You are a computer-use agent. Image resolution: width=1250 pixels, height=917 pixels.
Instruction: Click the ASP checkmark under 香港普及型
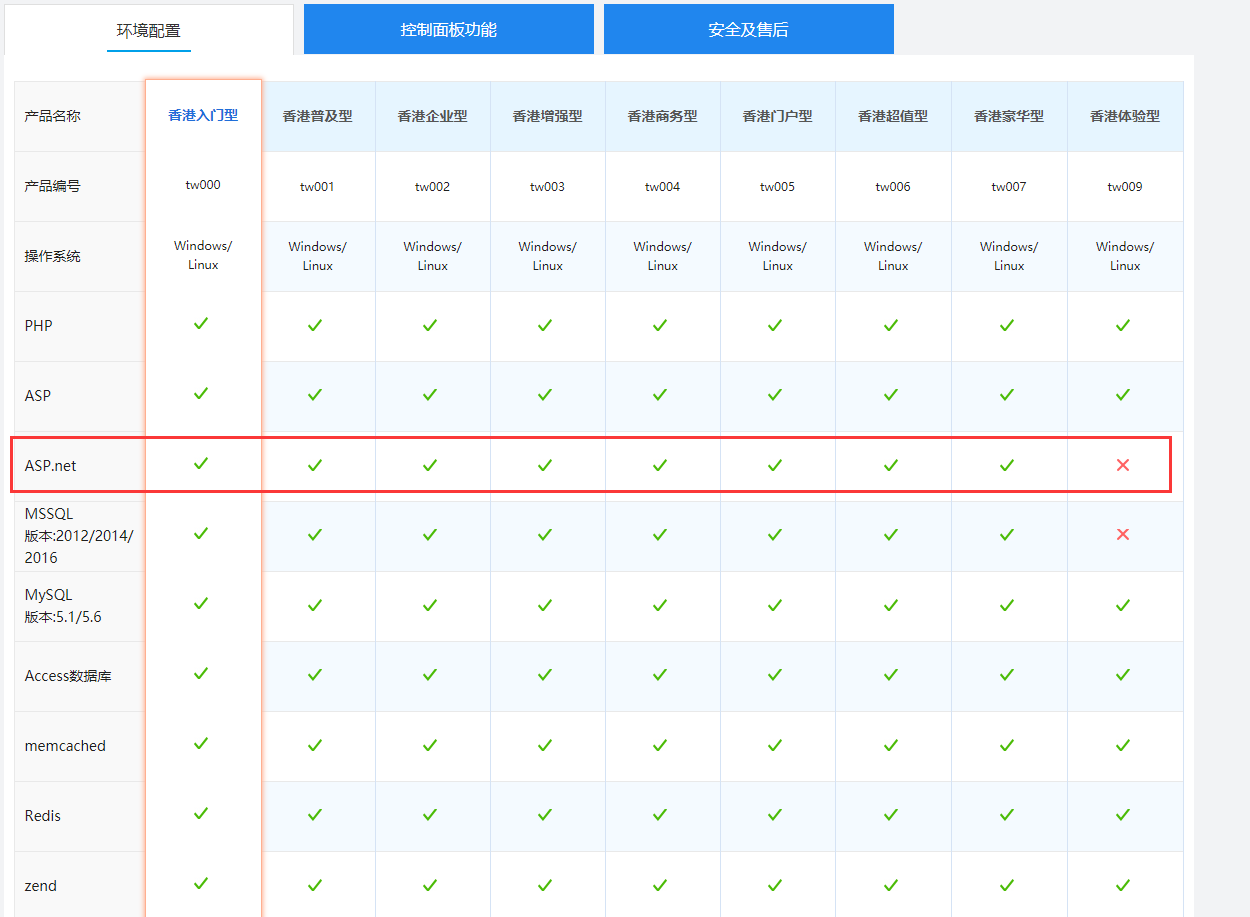tap(315, 394)
